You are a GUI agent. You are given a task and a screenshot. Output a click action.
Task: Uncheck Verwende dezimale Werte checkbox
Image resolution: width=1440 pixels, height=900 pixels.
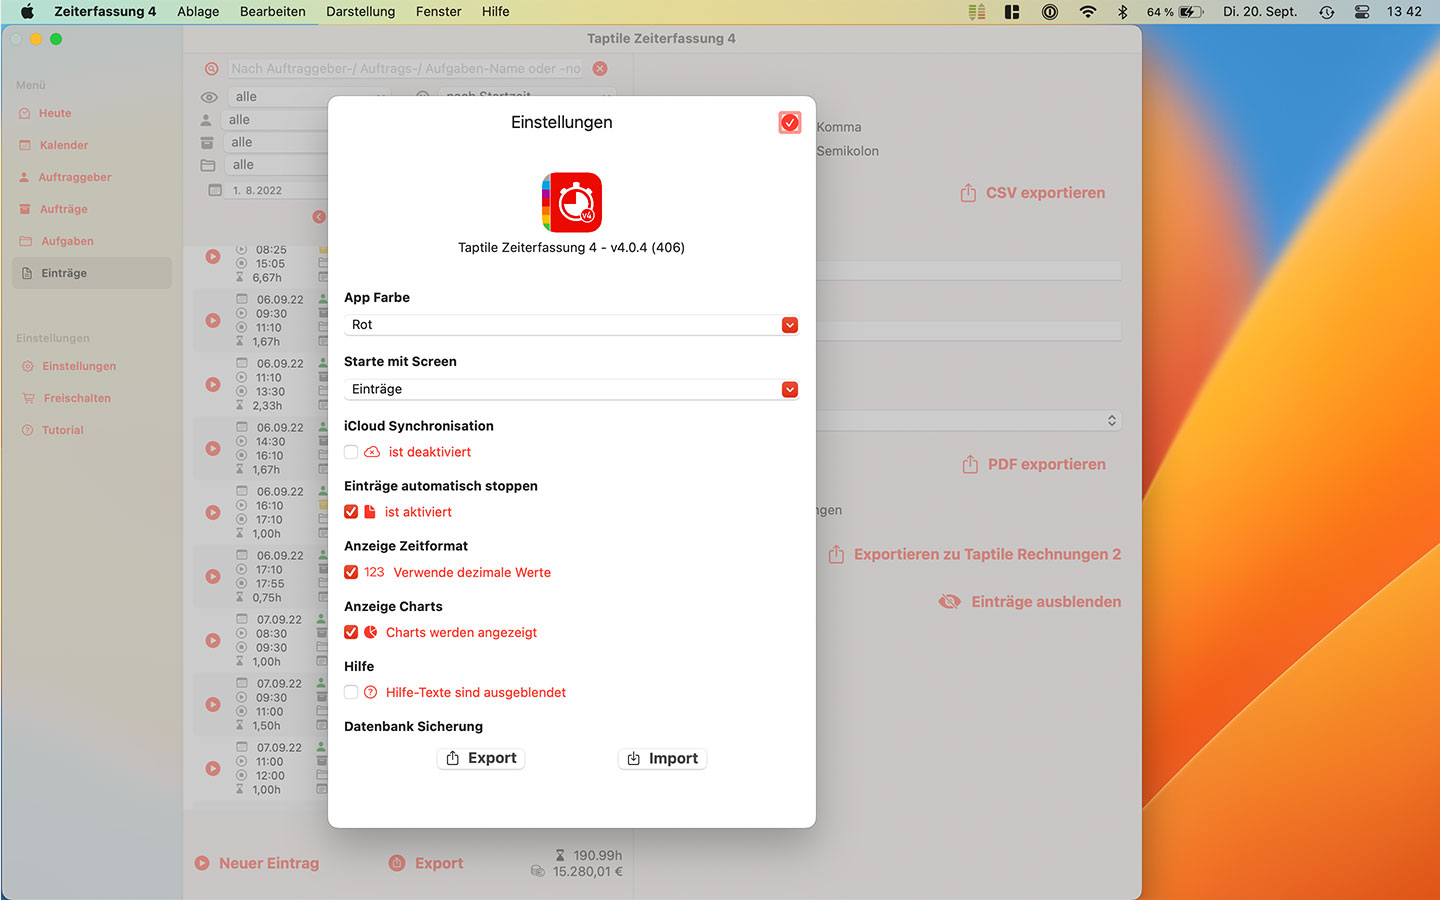[351, 572]
